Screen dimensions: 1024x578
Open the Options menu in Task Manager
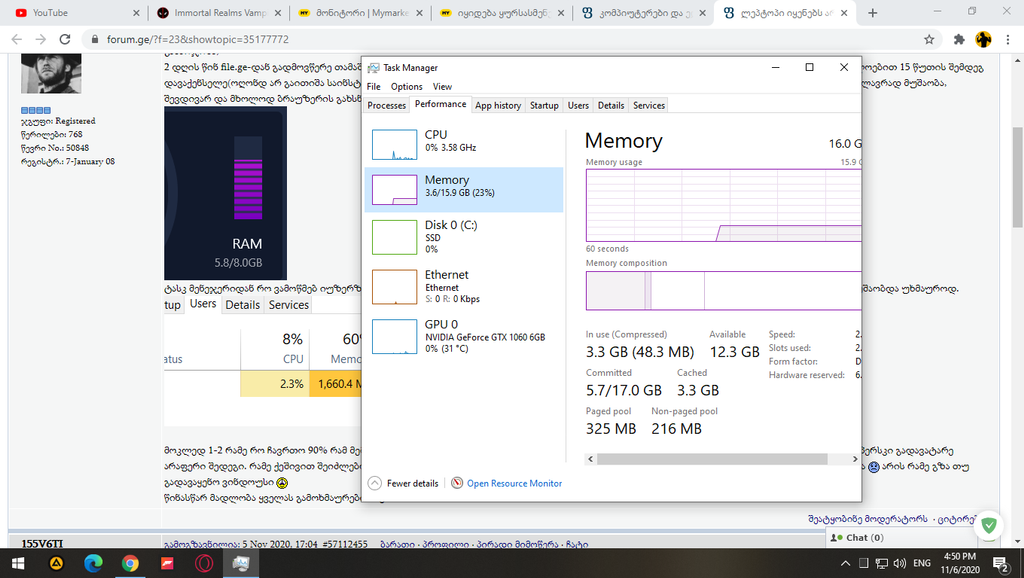[406, 86]
